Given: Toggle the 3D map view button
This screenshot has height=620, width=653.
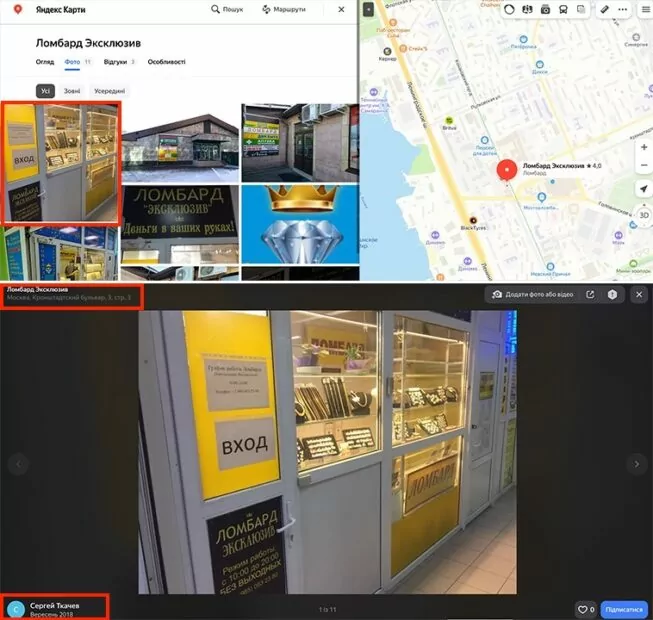Looking at the screenshot, I should [644, 215].
